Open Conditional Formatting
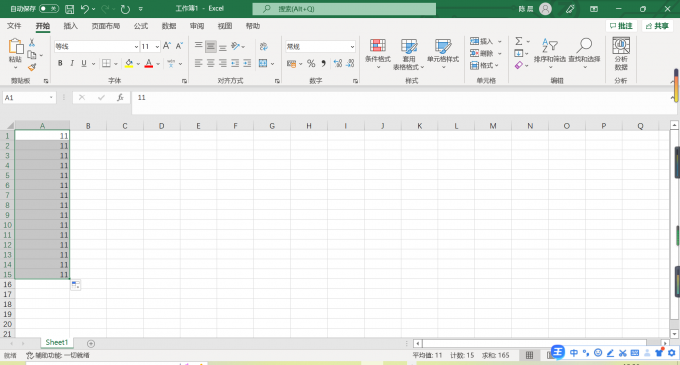This screenshot has width=680, height=365. (378, 53)
